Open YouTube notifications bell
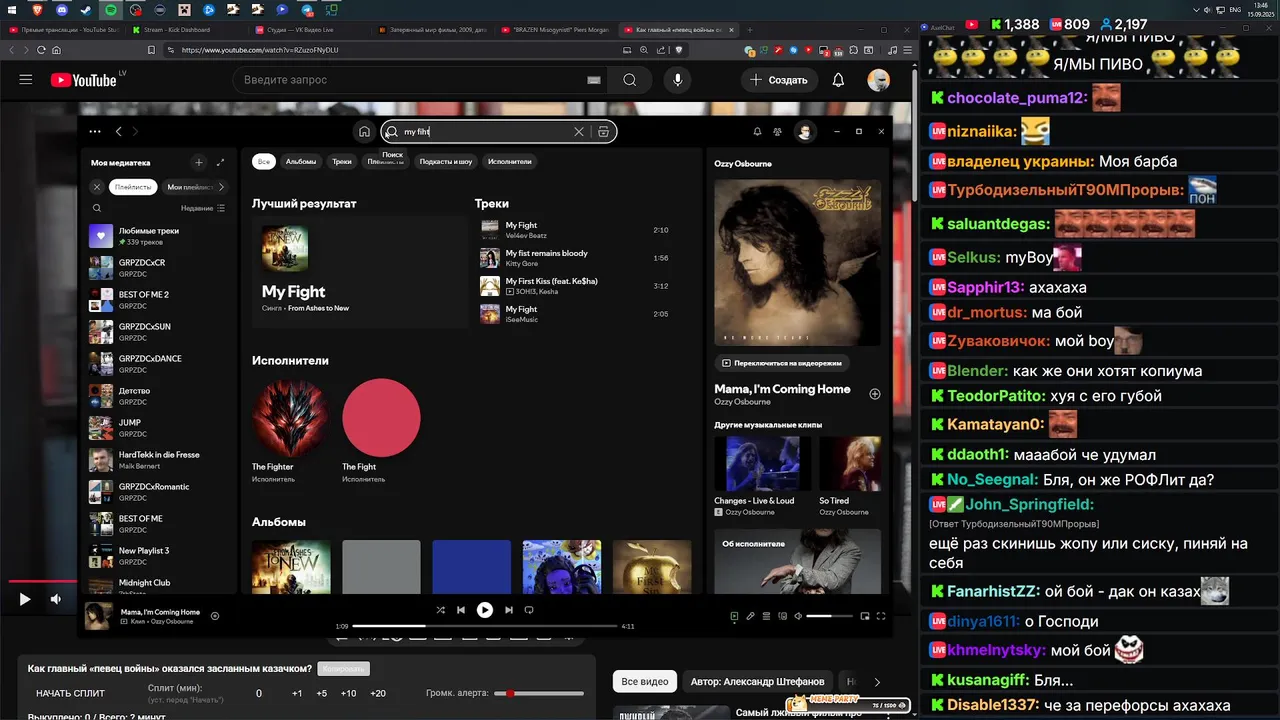 [x=838, y=80]
